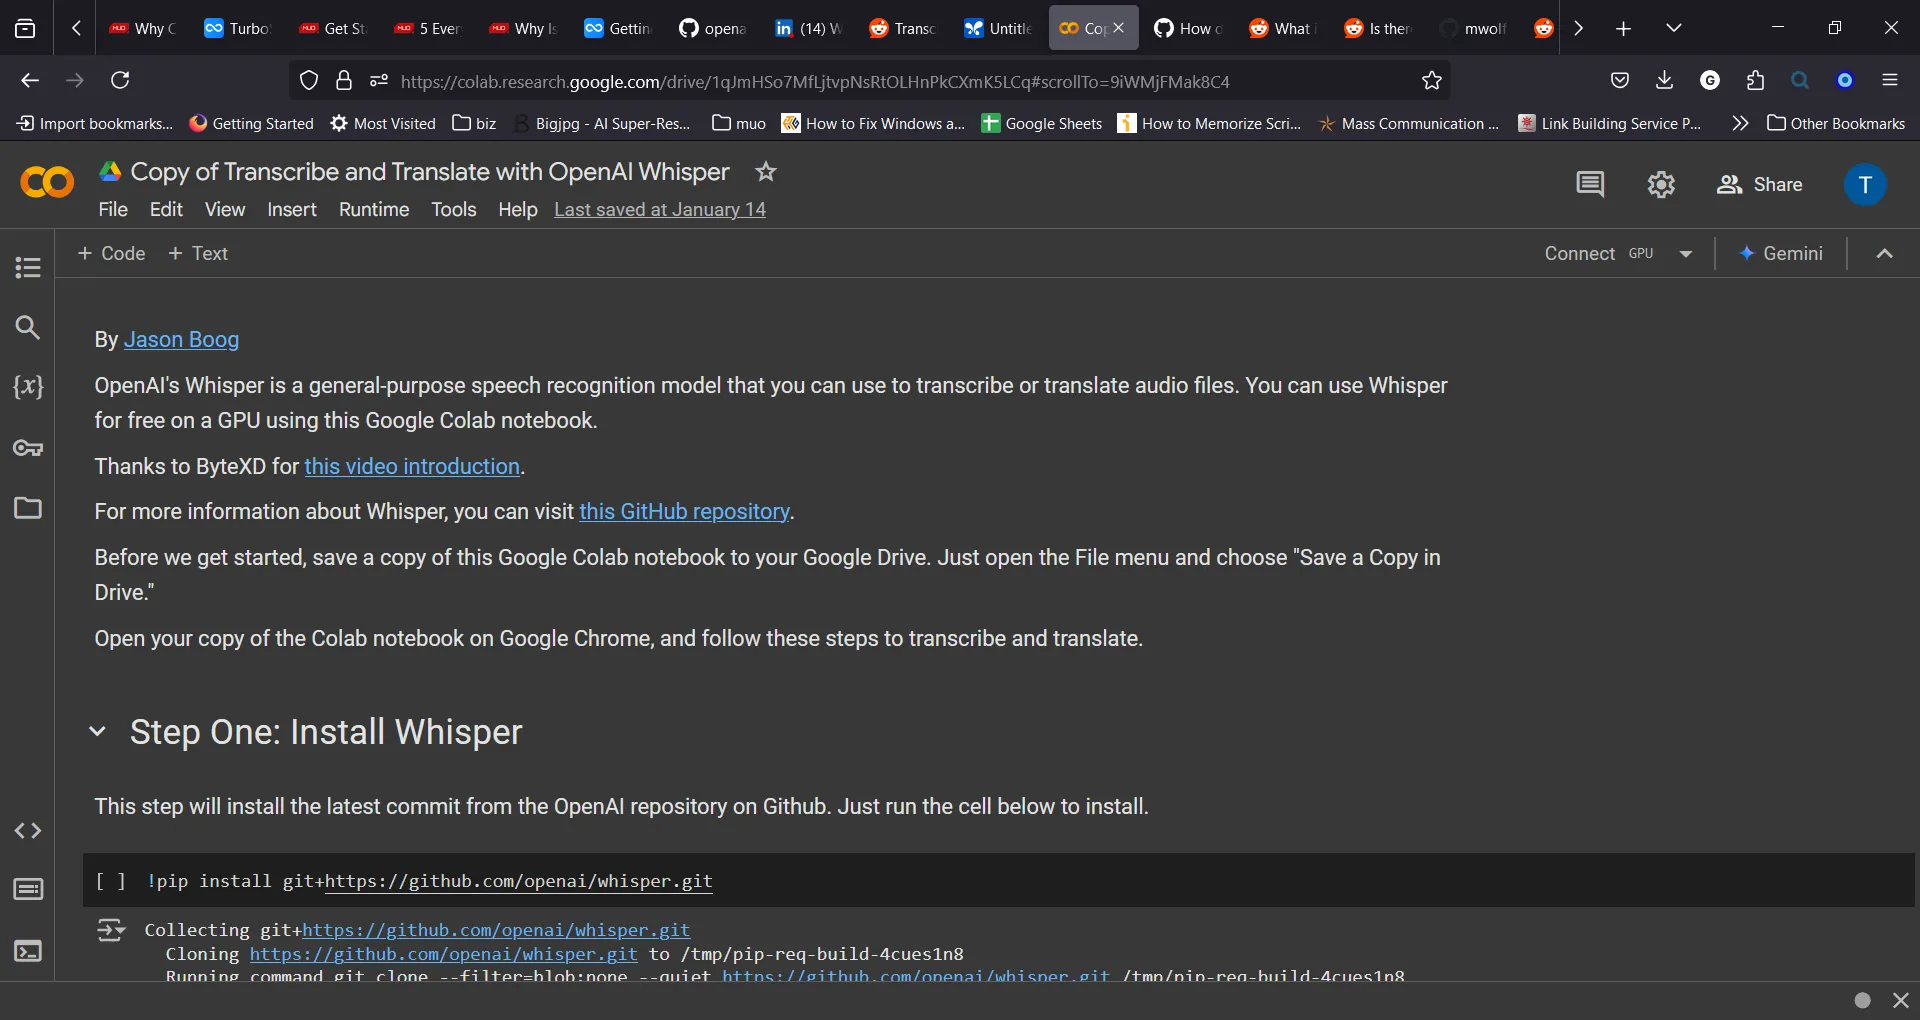
Task: Open the Tools menu
Action: click(453, 209)
